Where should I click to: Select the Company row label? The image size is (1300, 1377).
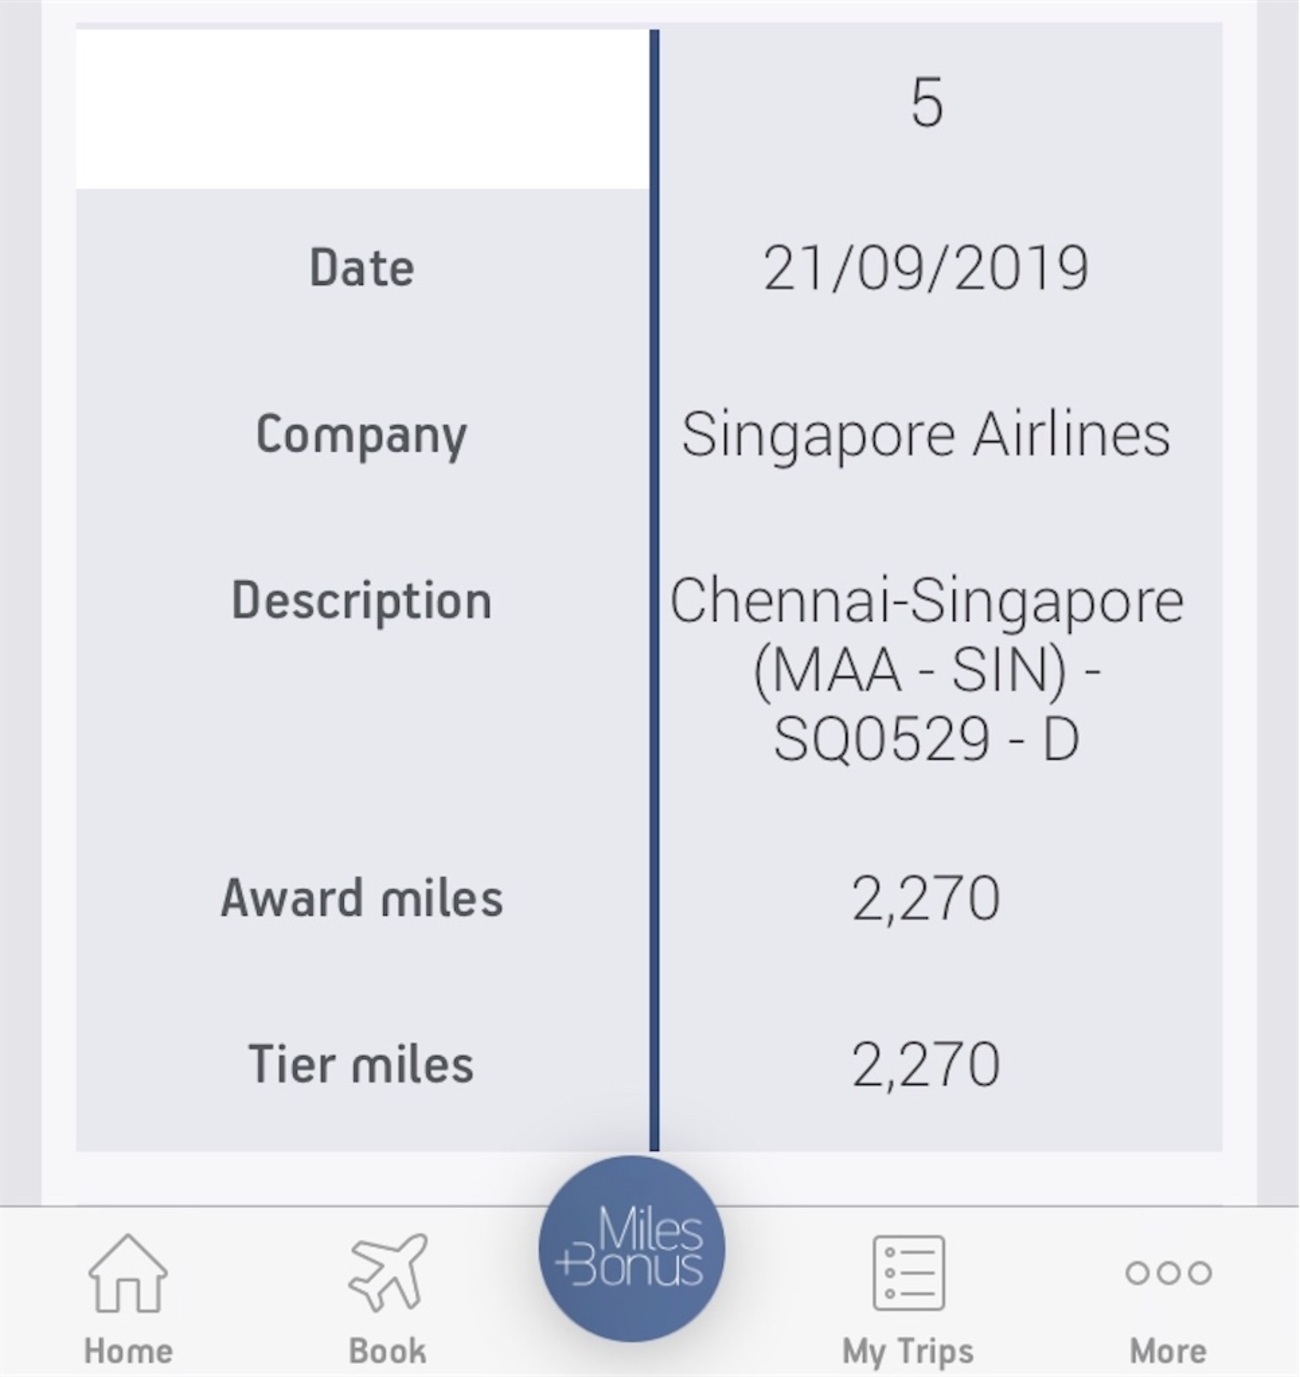[362, 435]
